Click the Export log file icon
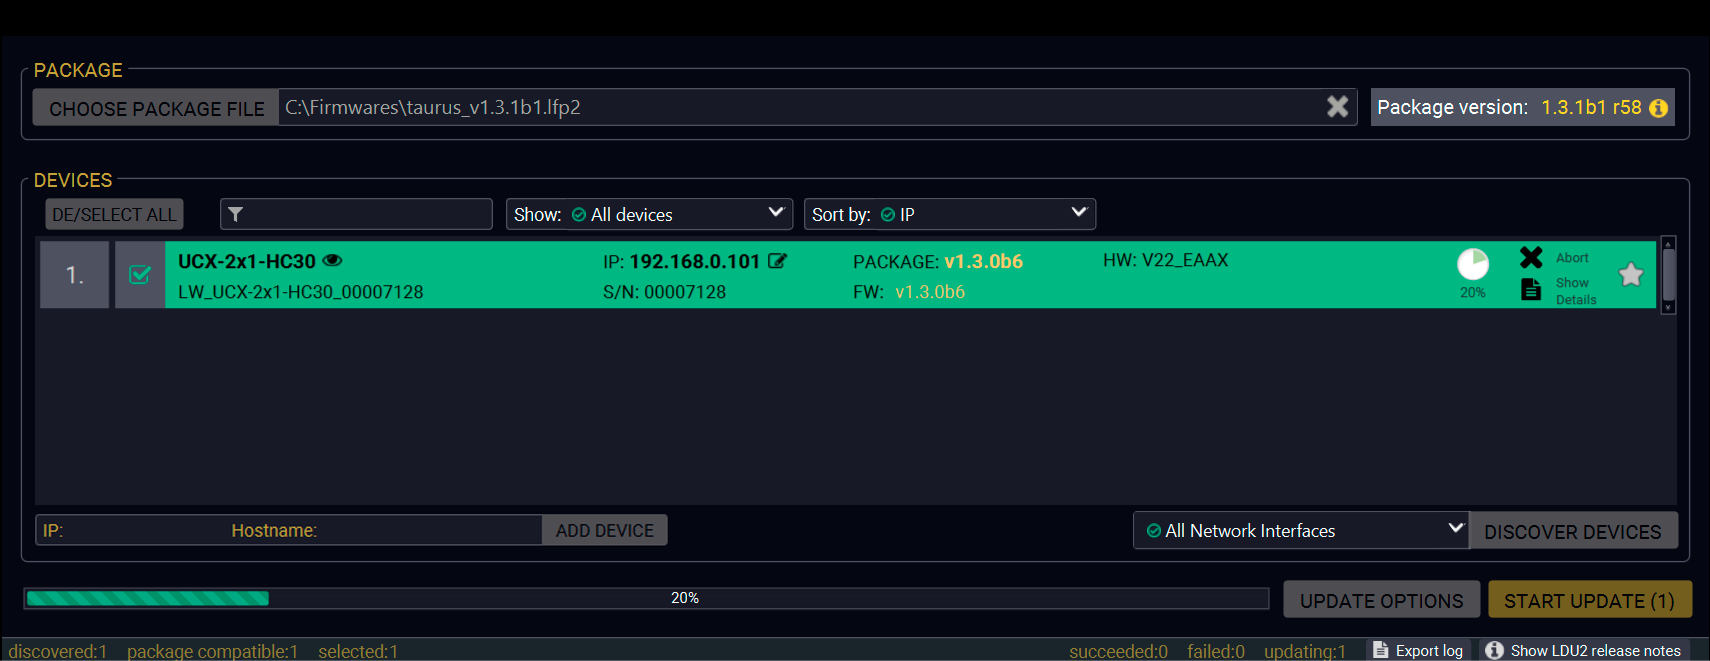Image resolution: width=1710 pixels, height=661 pixels. pos(1381,650)
